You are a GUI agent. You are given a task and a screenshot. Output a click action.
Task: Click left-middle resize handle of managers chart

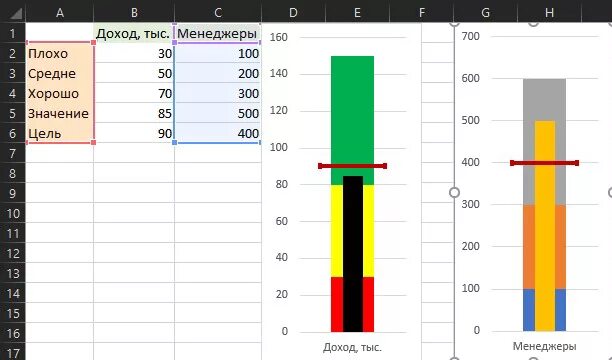click(454, 192)
